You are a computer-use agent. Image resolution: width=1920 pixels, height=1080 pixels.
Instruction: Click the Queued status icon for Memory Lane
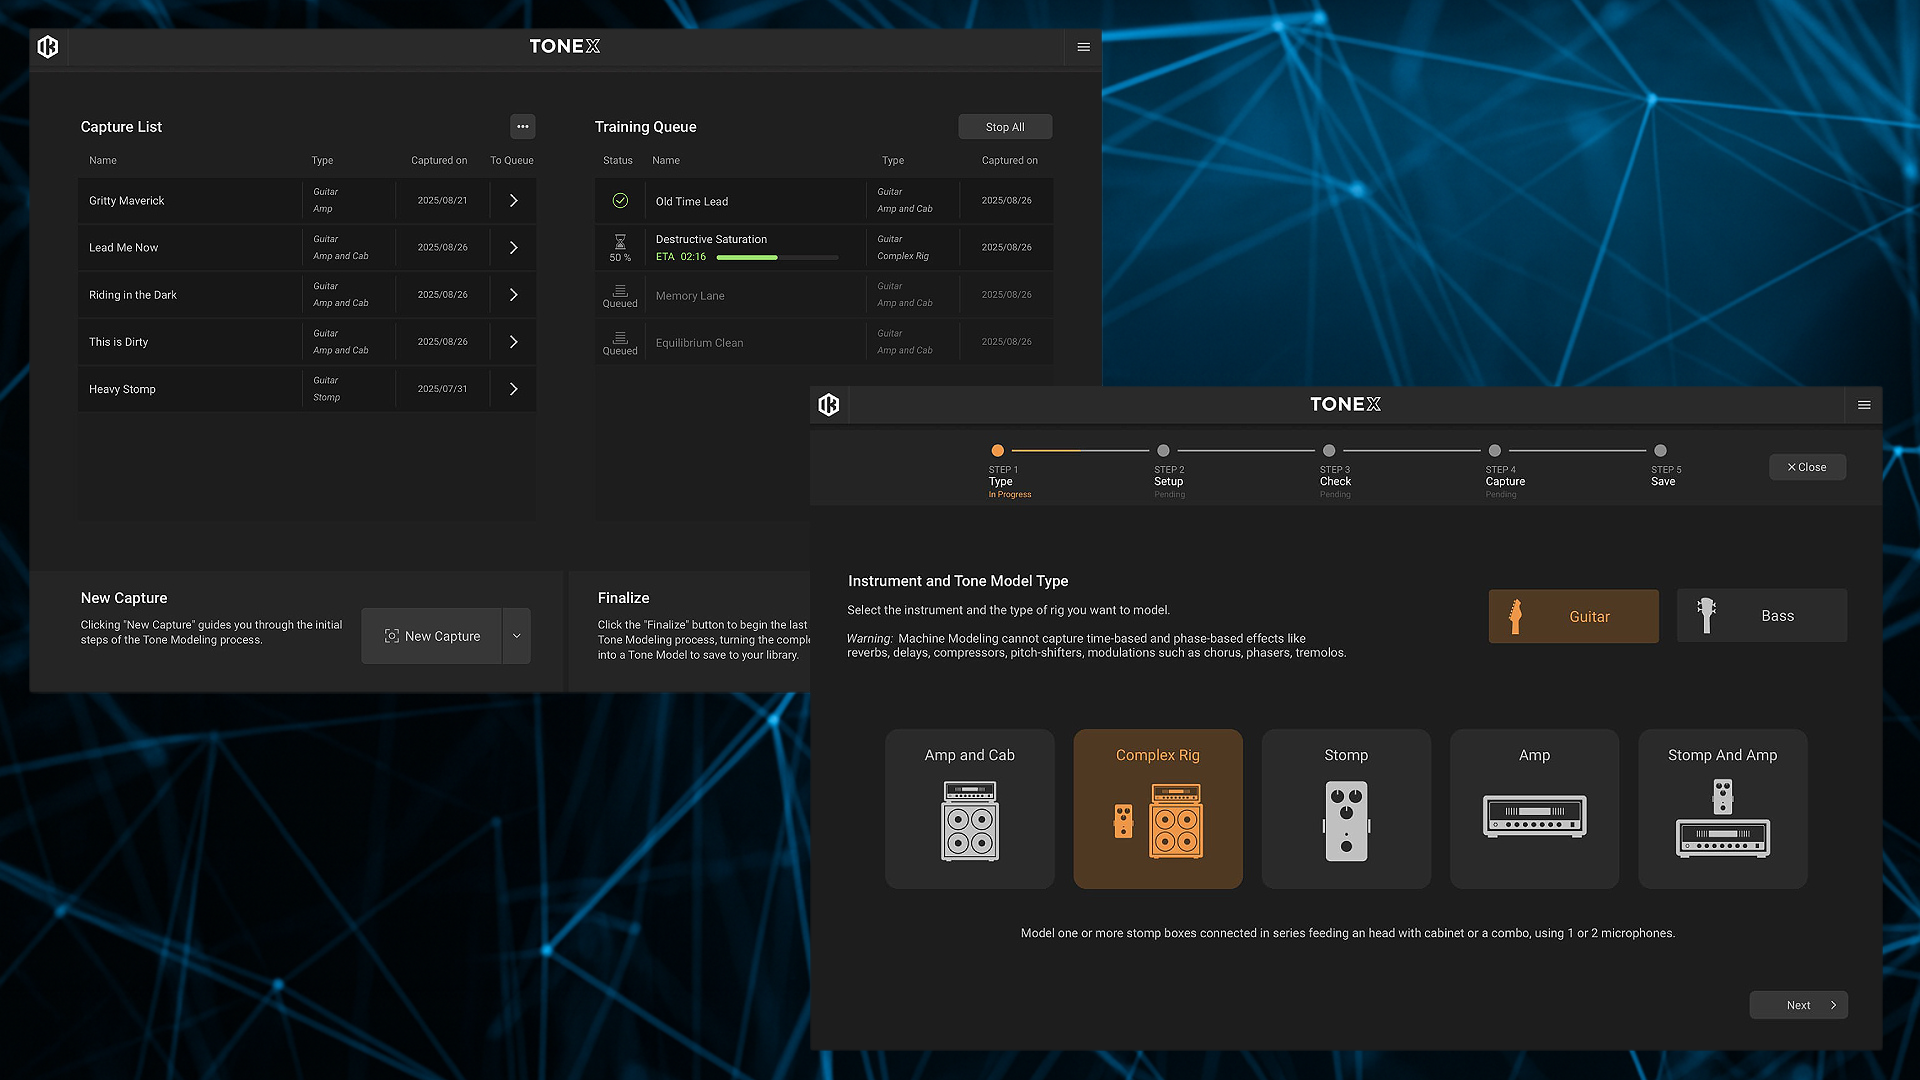(x=620, y=290)
